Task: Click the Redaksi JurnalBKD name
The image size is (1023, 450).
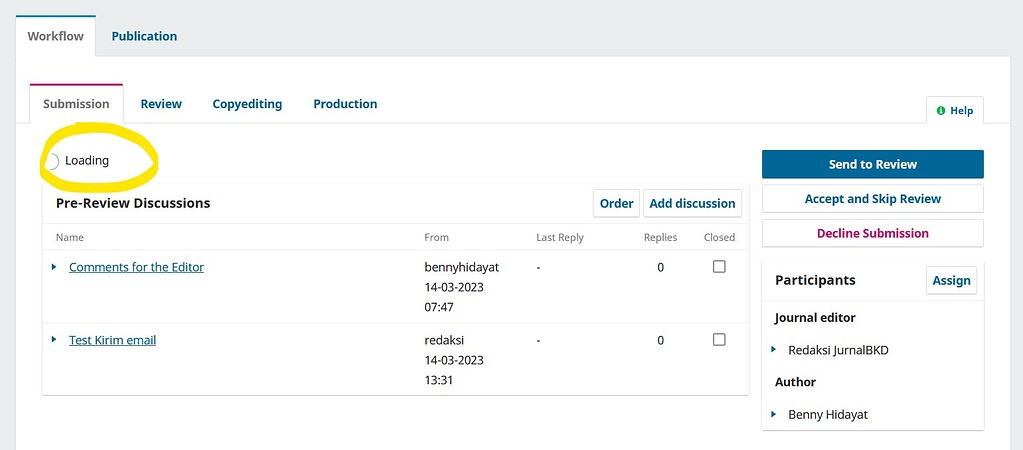Action: coord(838,350)
